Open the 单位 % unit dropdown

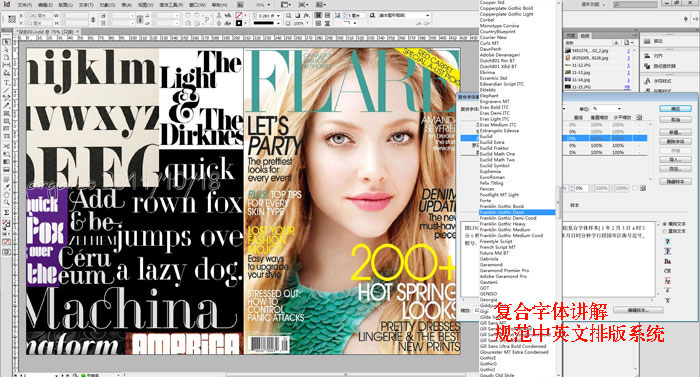pyautogui.click(x=606, y=109)
